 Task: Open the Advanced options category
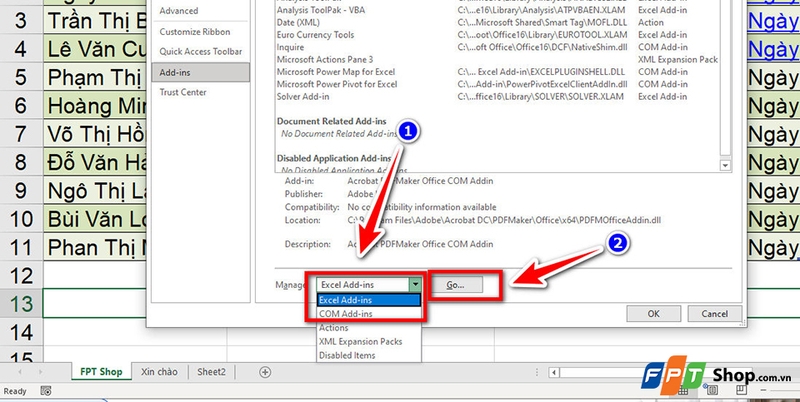pyautogui.click(x=201, y=11)
